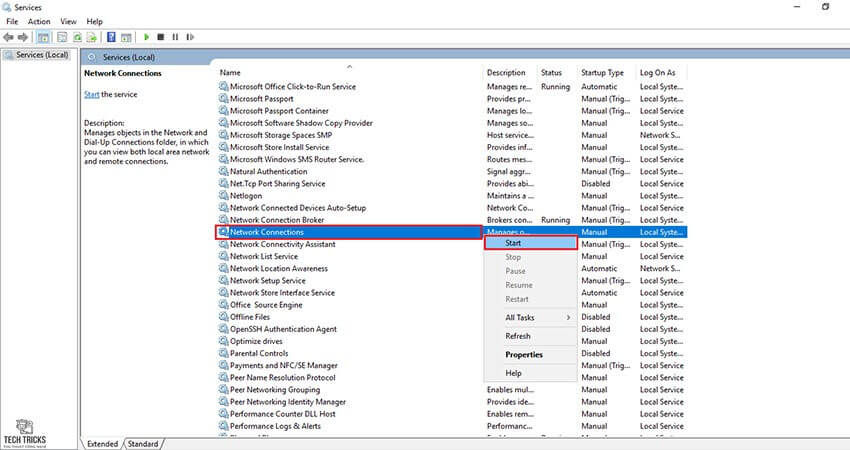The image size is (850, 450).
Task: Click the gear icon beside Offline Files
Action: point(223,317)
